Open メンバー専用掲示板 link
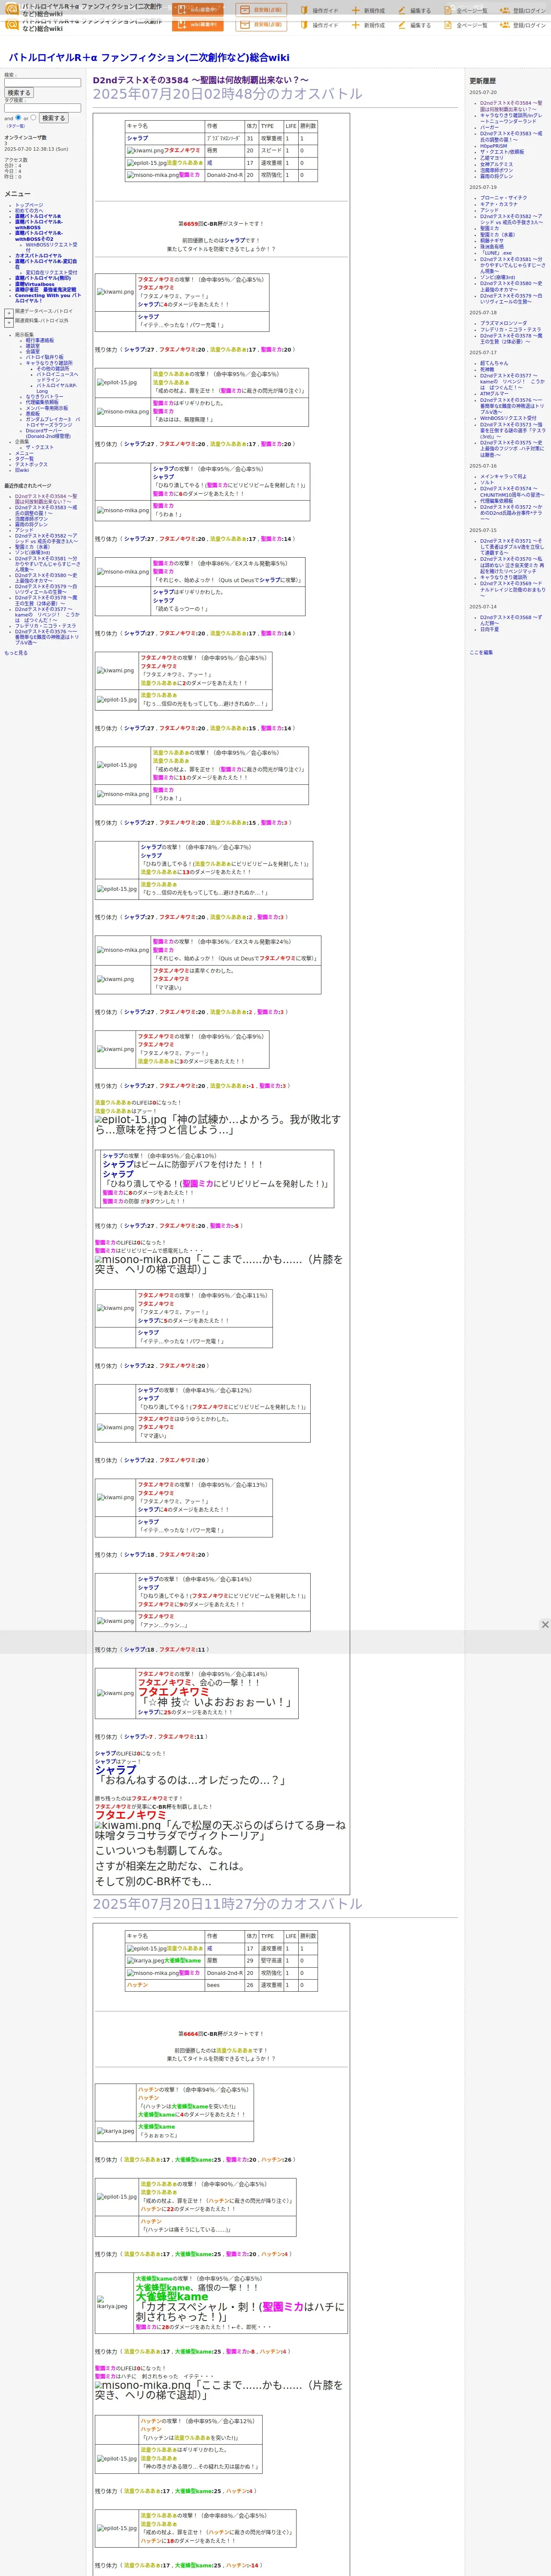Image resolution: width=551 pixels, height=2576 pixels. (47, 408)
